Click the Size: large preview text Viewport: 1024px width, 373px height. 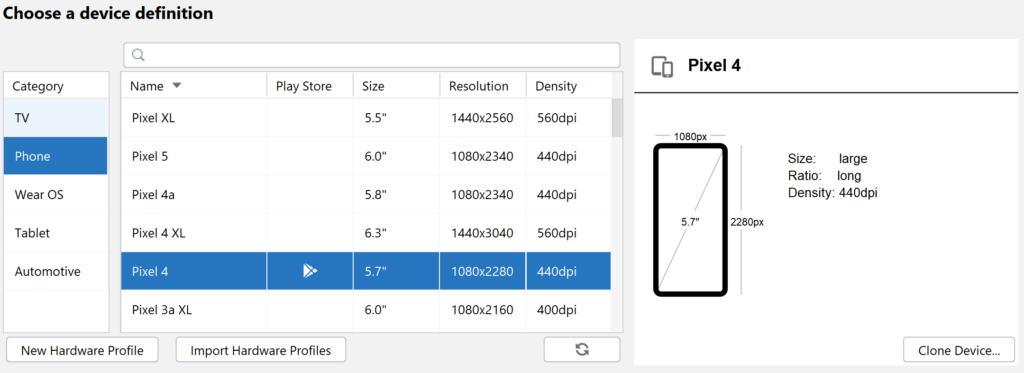point(827,159)
